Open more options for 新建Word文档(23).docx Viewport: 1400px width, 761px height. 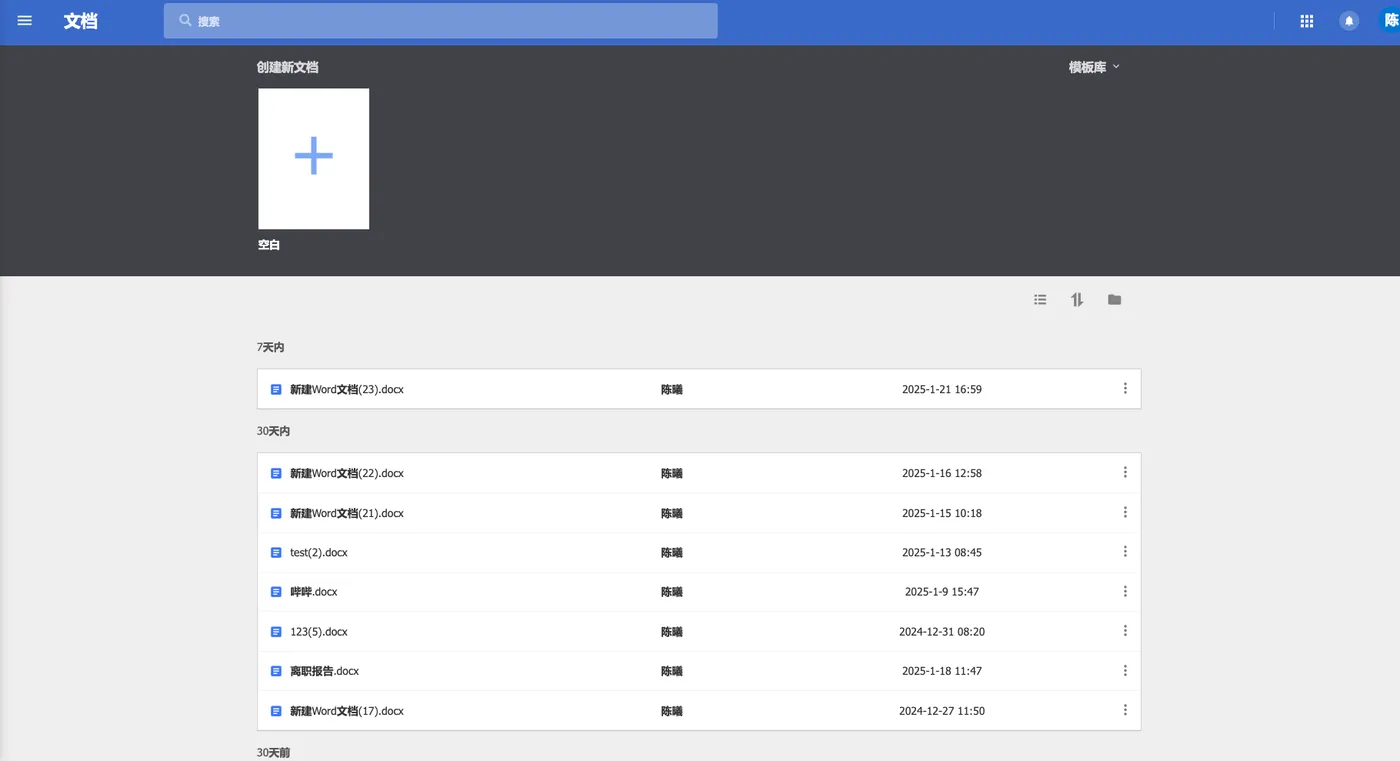[1125, 389]
